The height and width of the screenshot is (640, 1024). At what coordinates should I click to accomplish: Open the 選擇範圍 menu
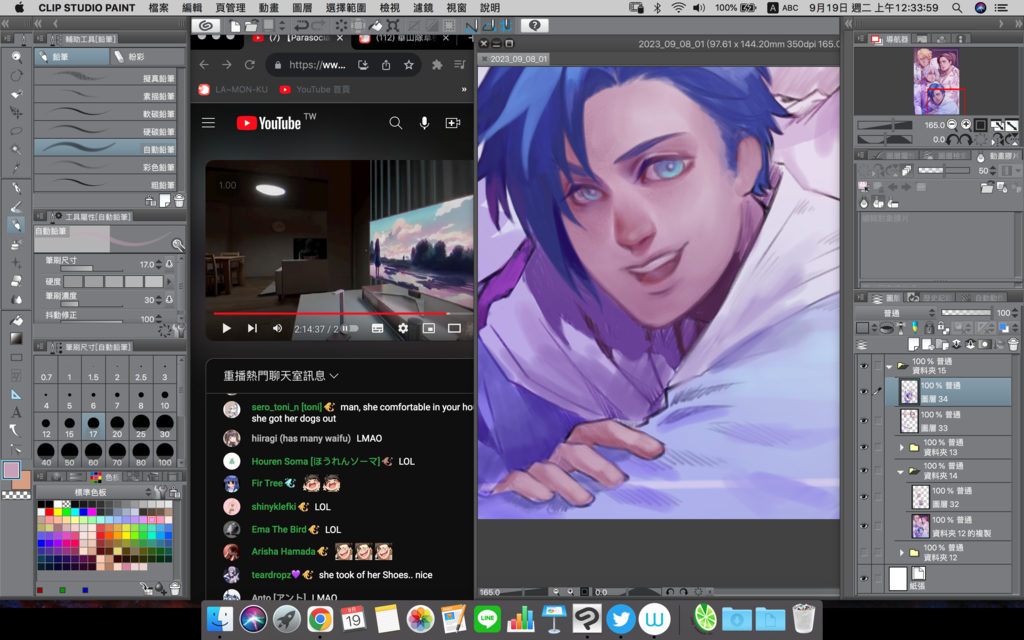(345, 8)
